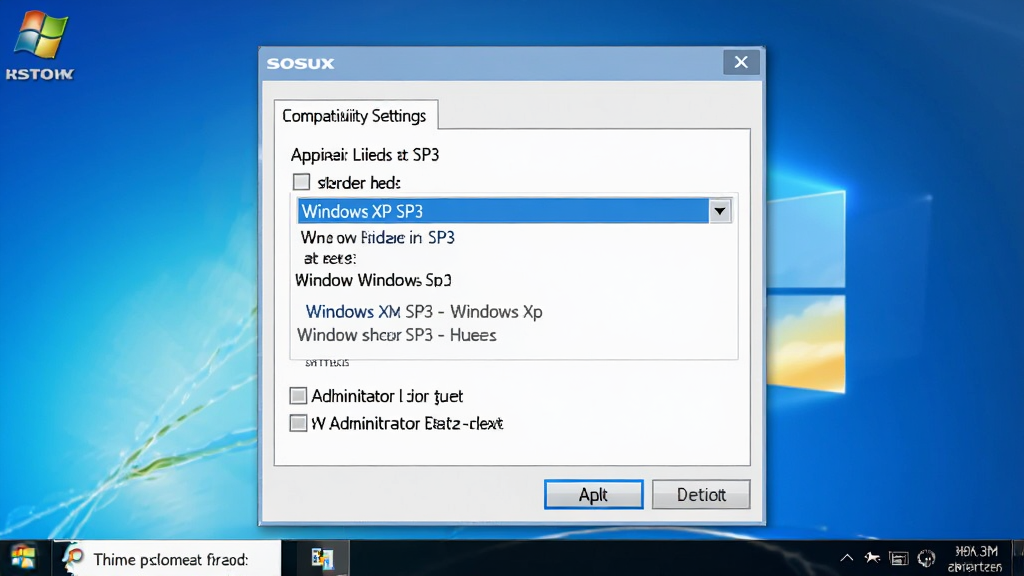The height and width of the screenshot is (576, 1024).
Task: Choose the 'Wne ow Fridae in SP3' option
Action: 377,238
